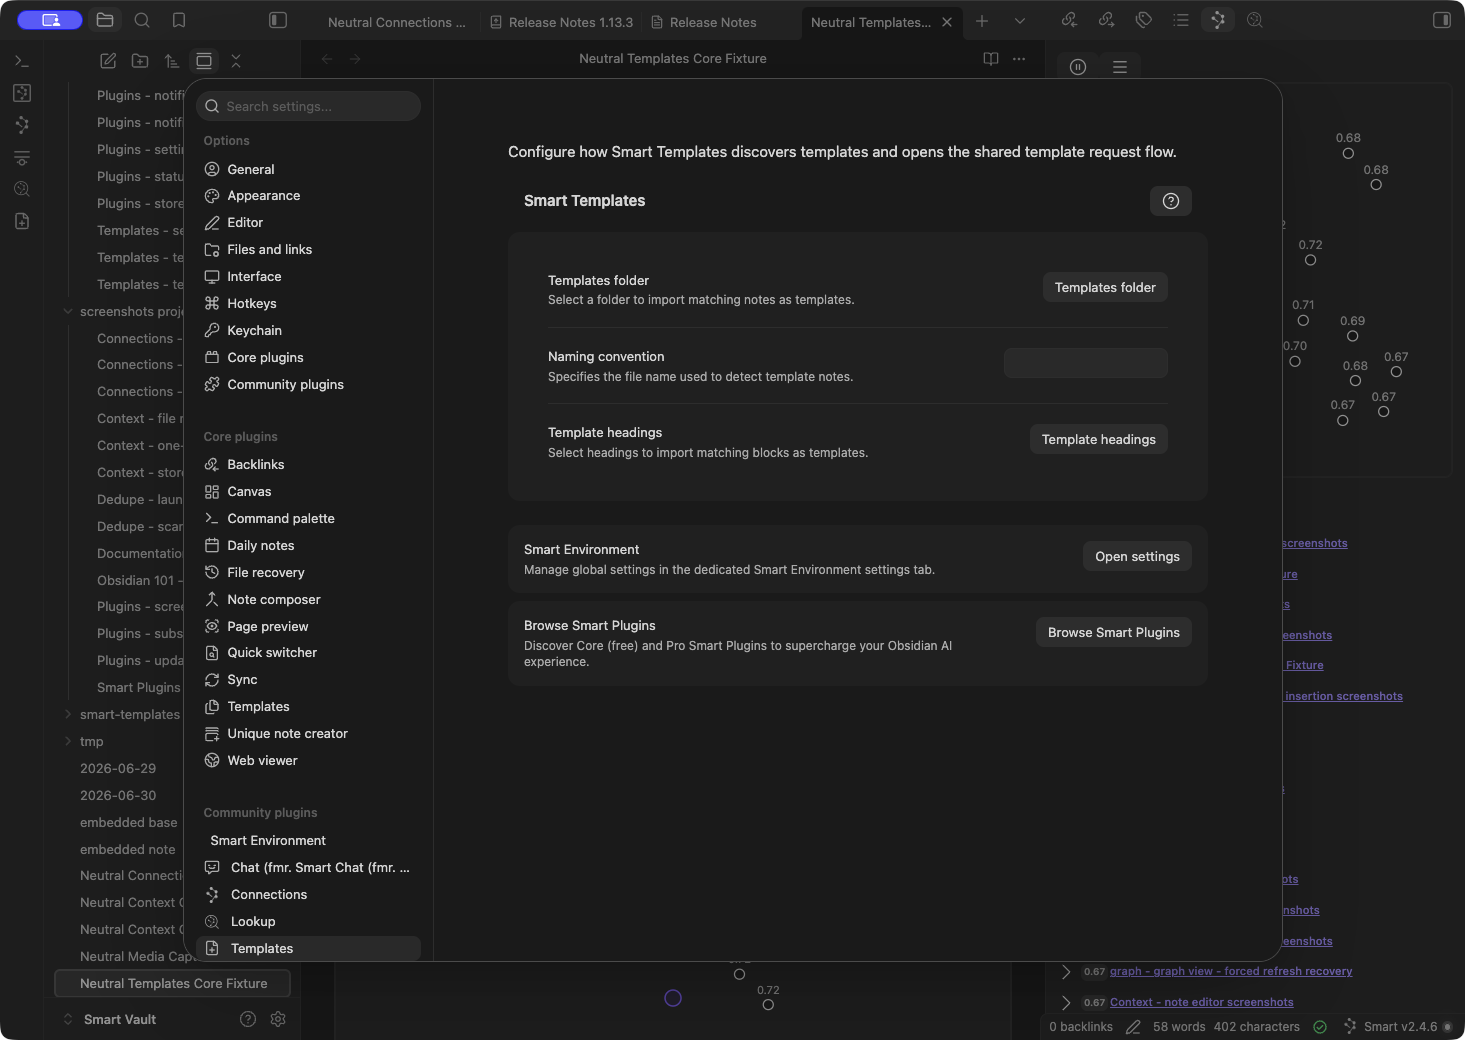
Task: Click the sync check icon in status bar
Action: pyautogui.click(x=1320, y=1027)
